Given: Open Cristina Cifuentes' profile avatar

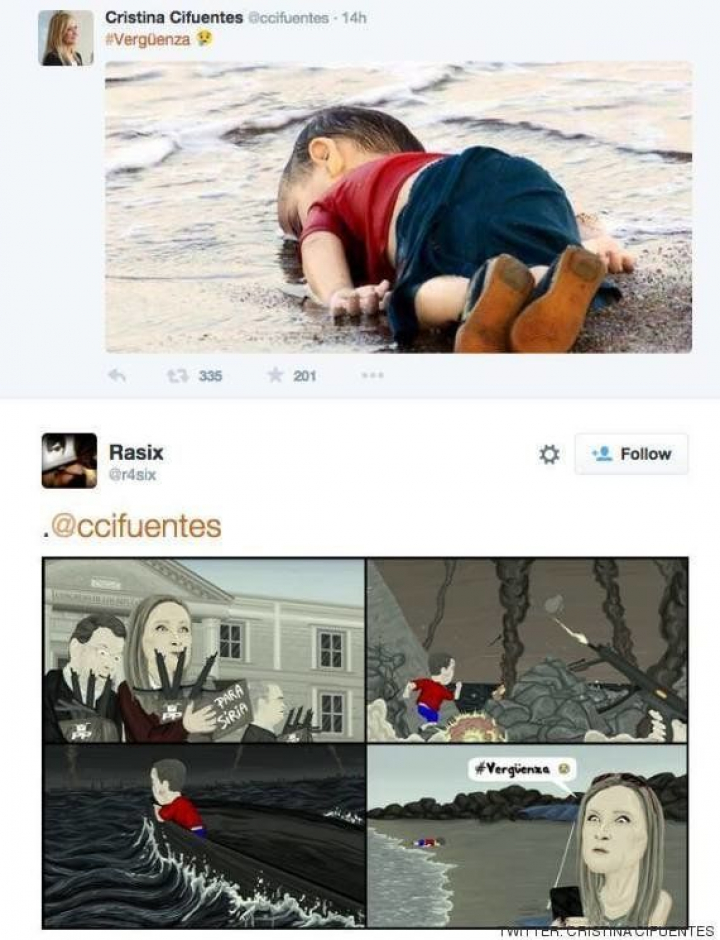Looking at the screenshot, I should coord(66,38).
